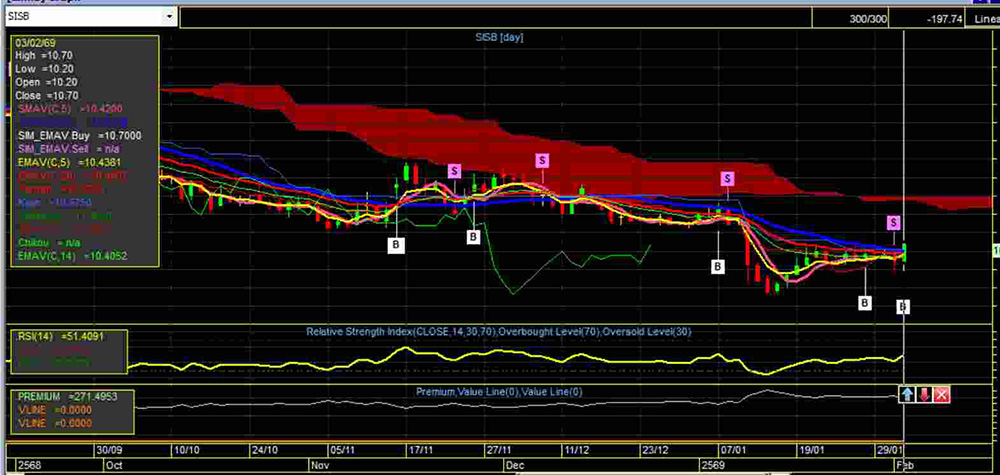Select the SIM_EMAV.Buy legend entry
This screenshot has width=1000, height=475.
pyautogui.click(x=66, y=135)
